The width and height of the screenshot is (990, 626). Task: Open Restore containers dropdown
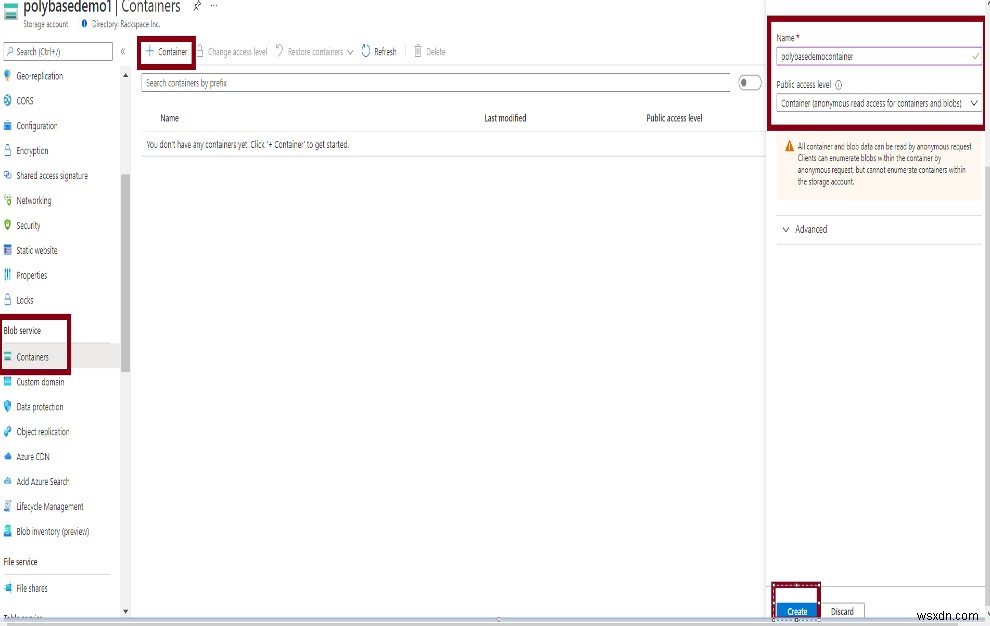(314, 52)
